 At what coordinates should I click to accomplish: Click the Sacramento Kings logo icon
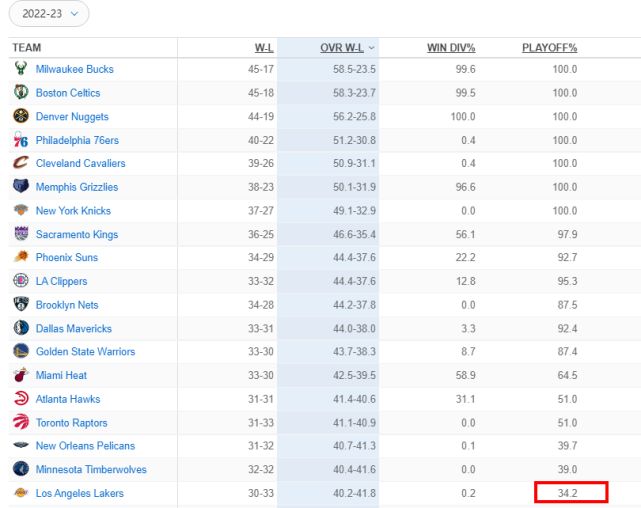pos(21,233)
